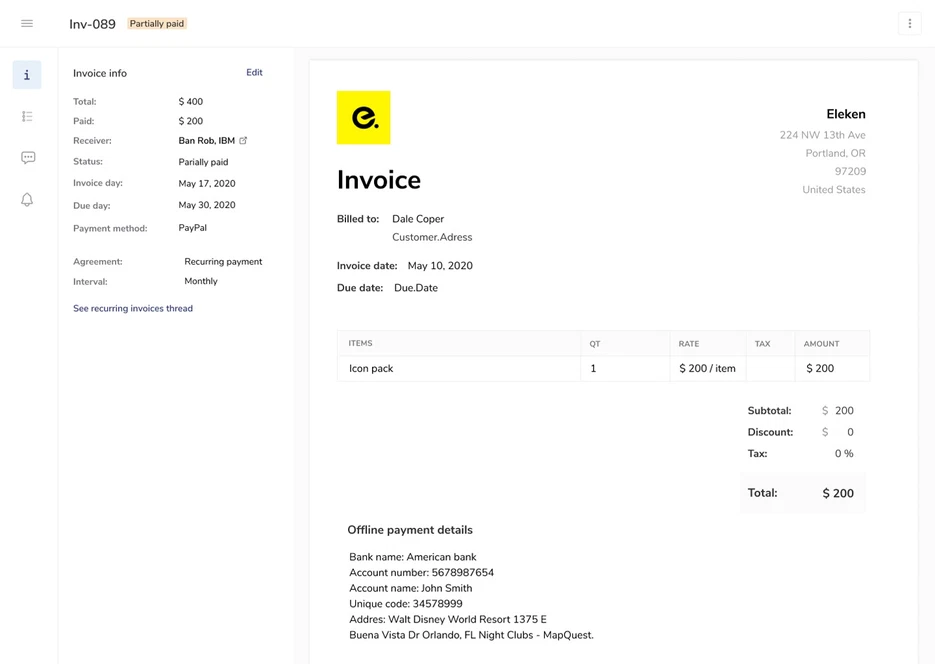The image size is (935, 664).
Task: Click Edit in the Invoice info panel
Action: 254,72
